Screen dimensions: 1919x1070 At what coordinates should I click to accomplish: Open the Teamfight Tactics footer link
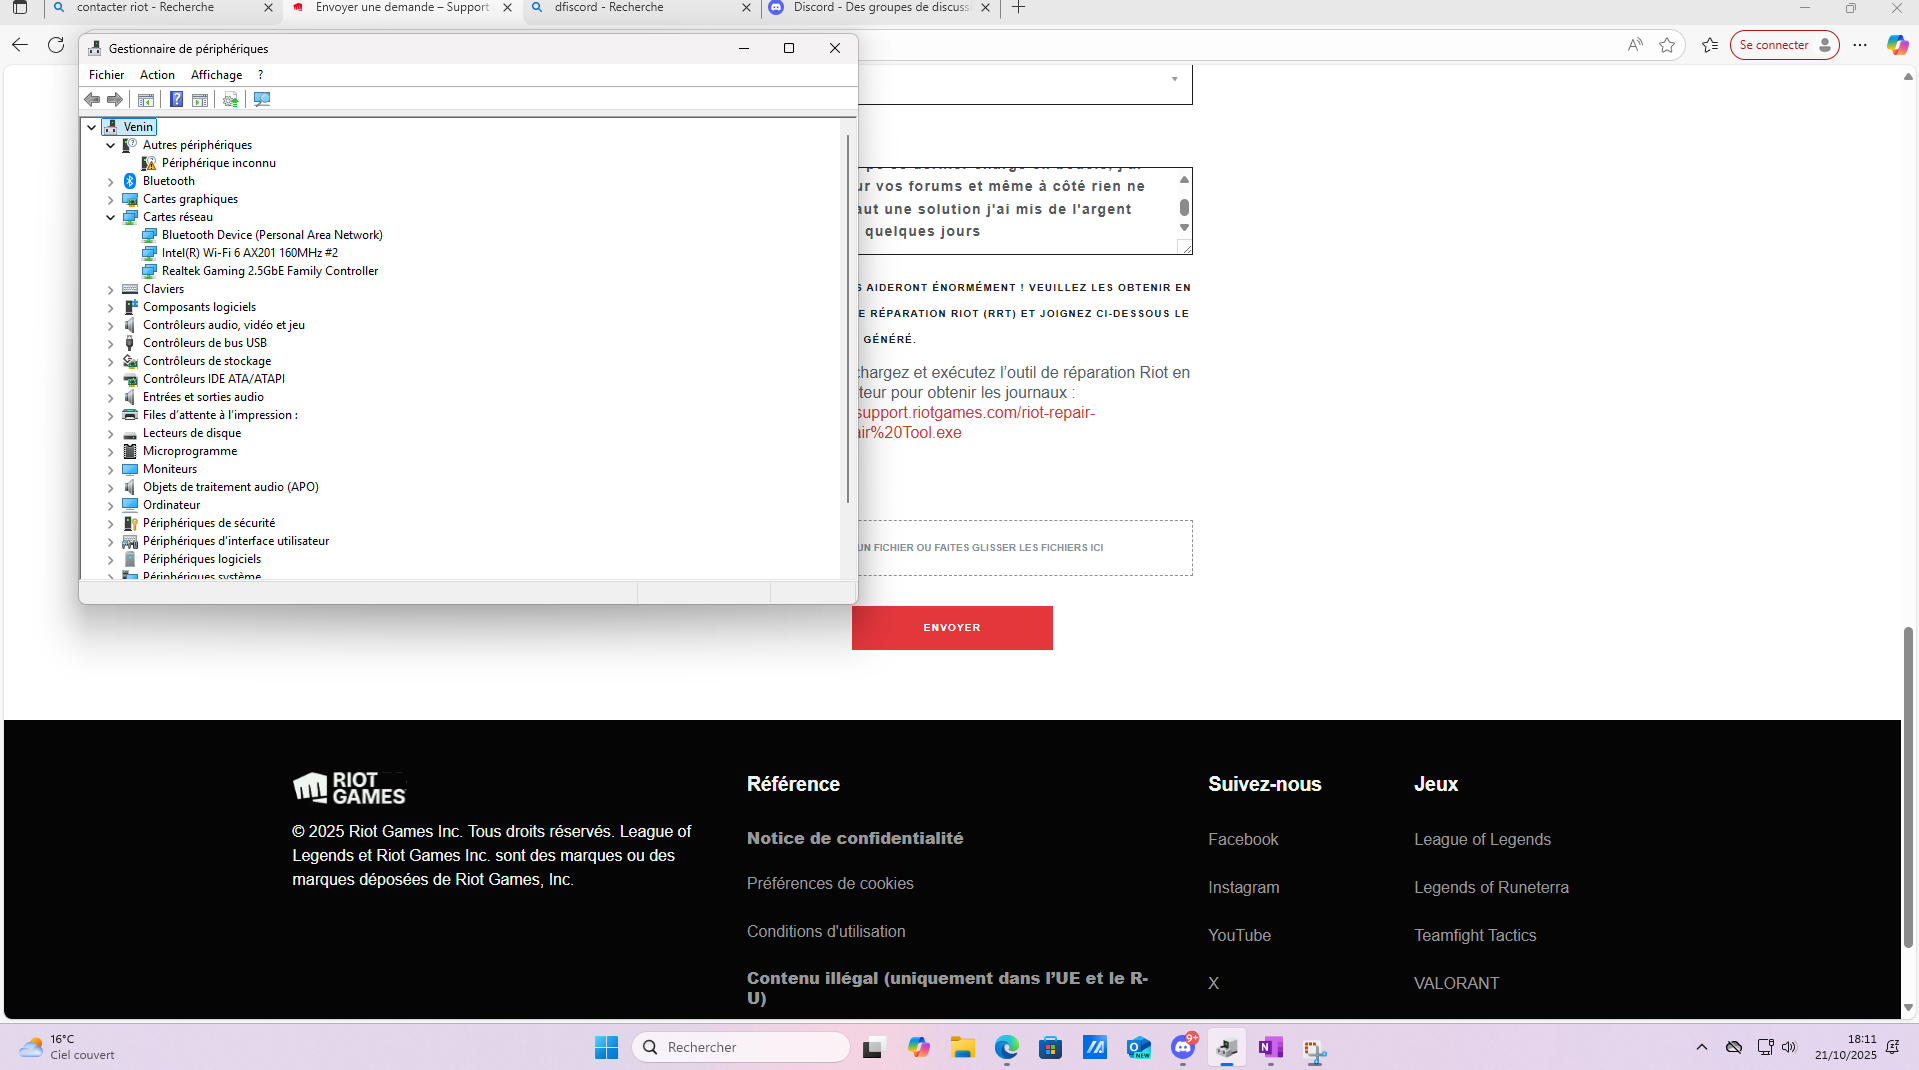(1475, 936)
